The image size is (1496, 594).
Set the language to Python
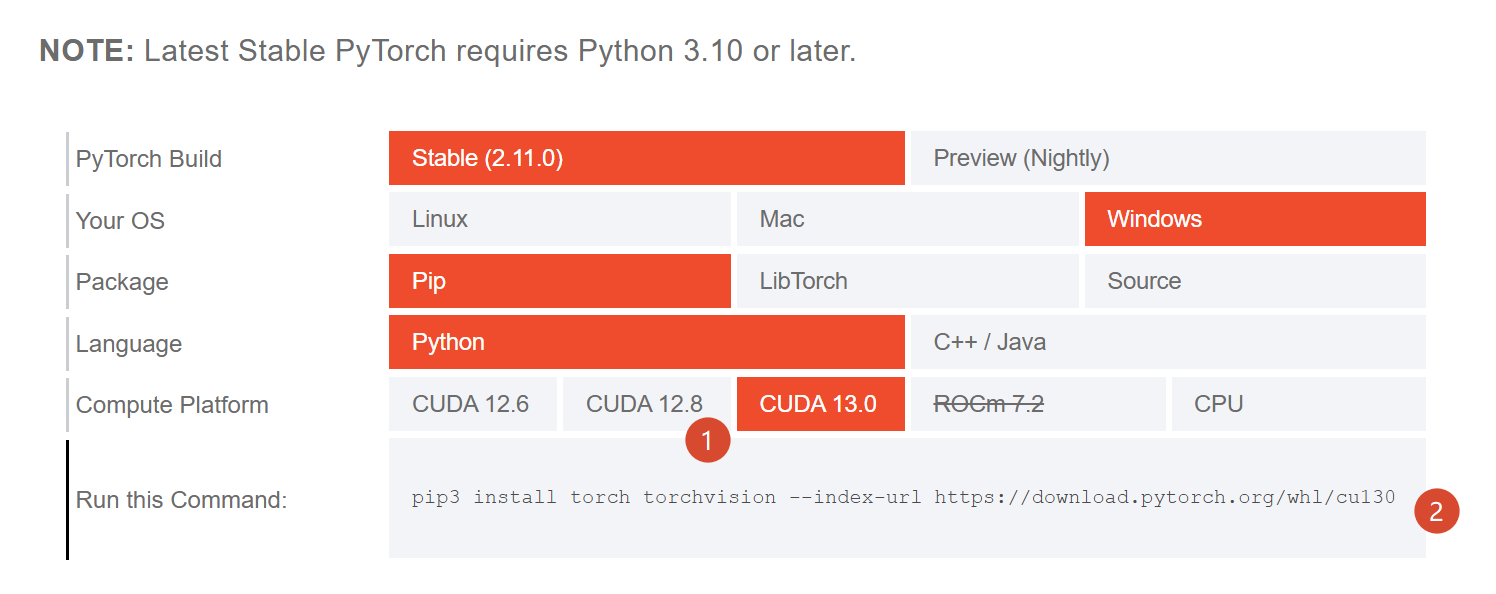click(x=646, y=342)
